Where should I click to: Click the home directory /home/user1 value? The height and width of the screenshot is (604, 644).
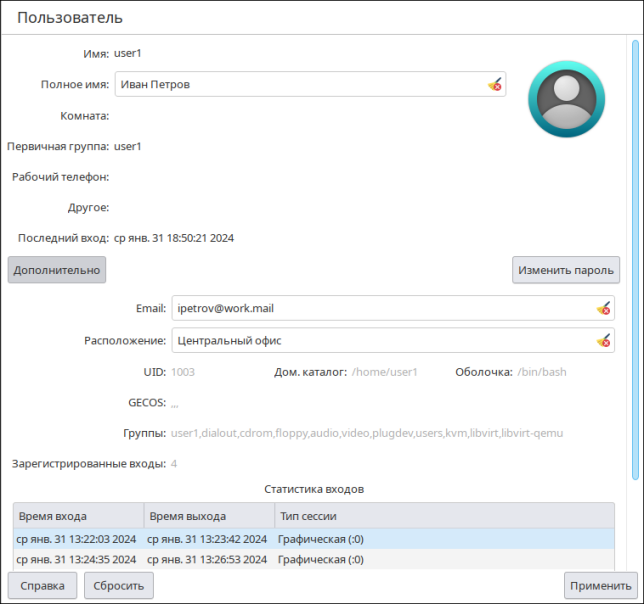tap(384, 372)
